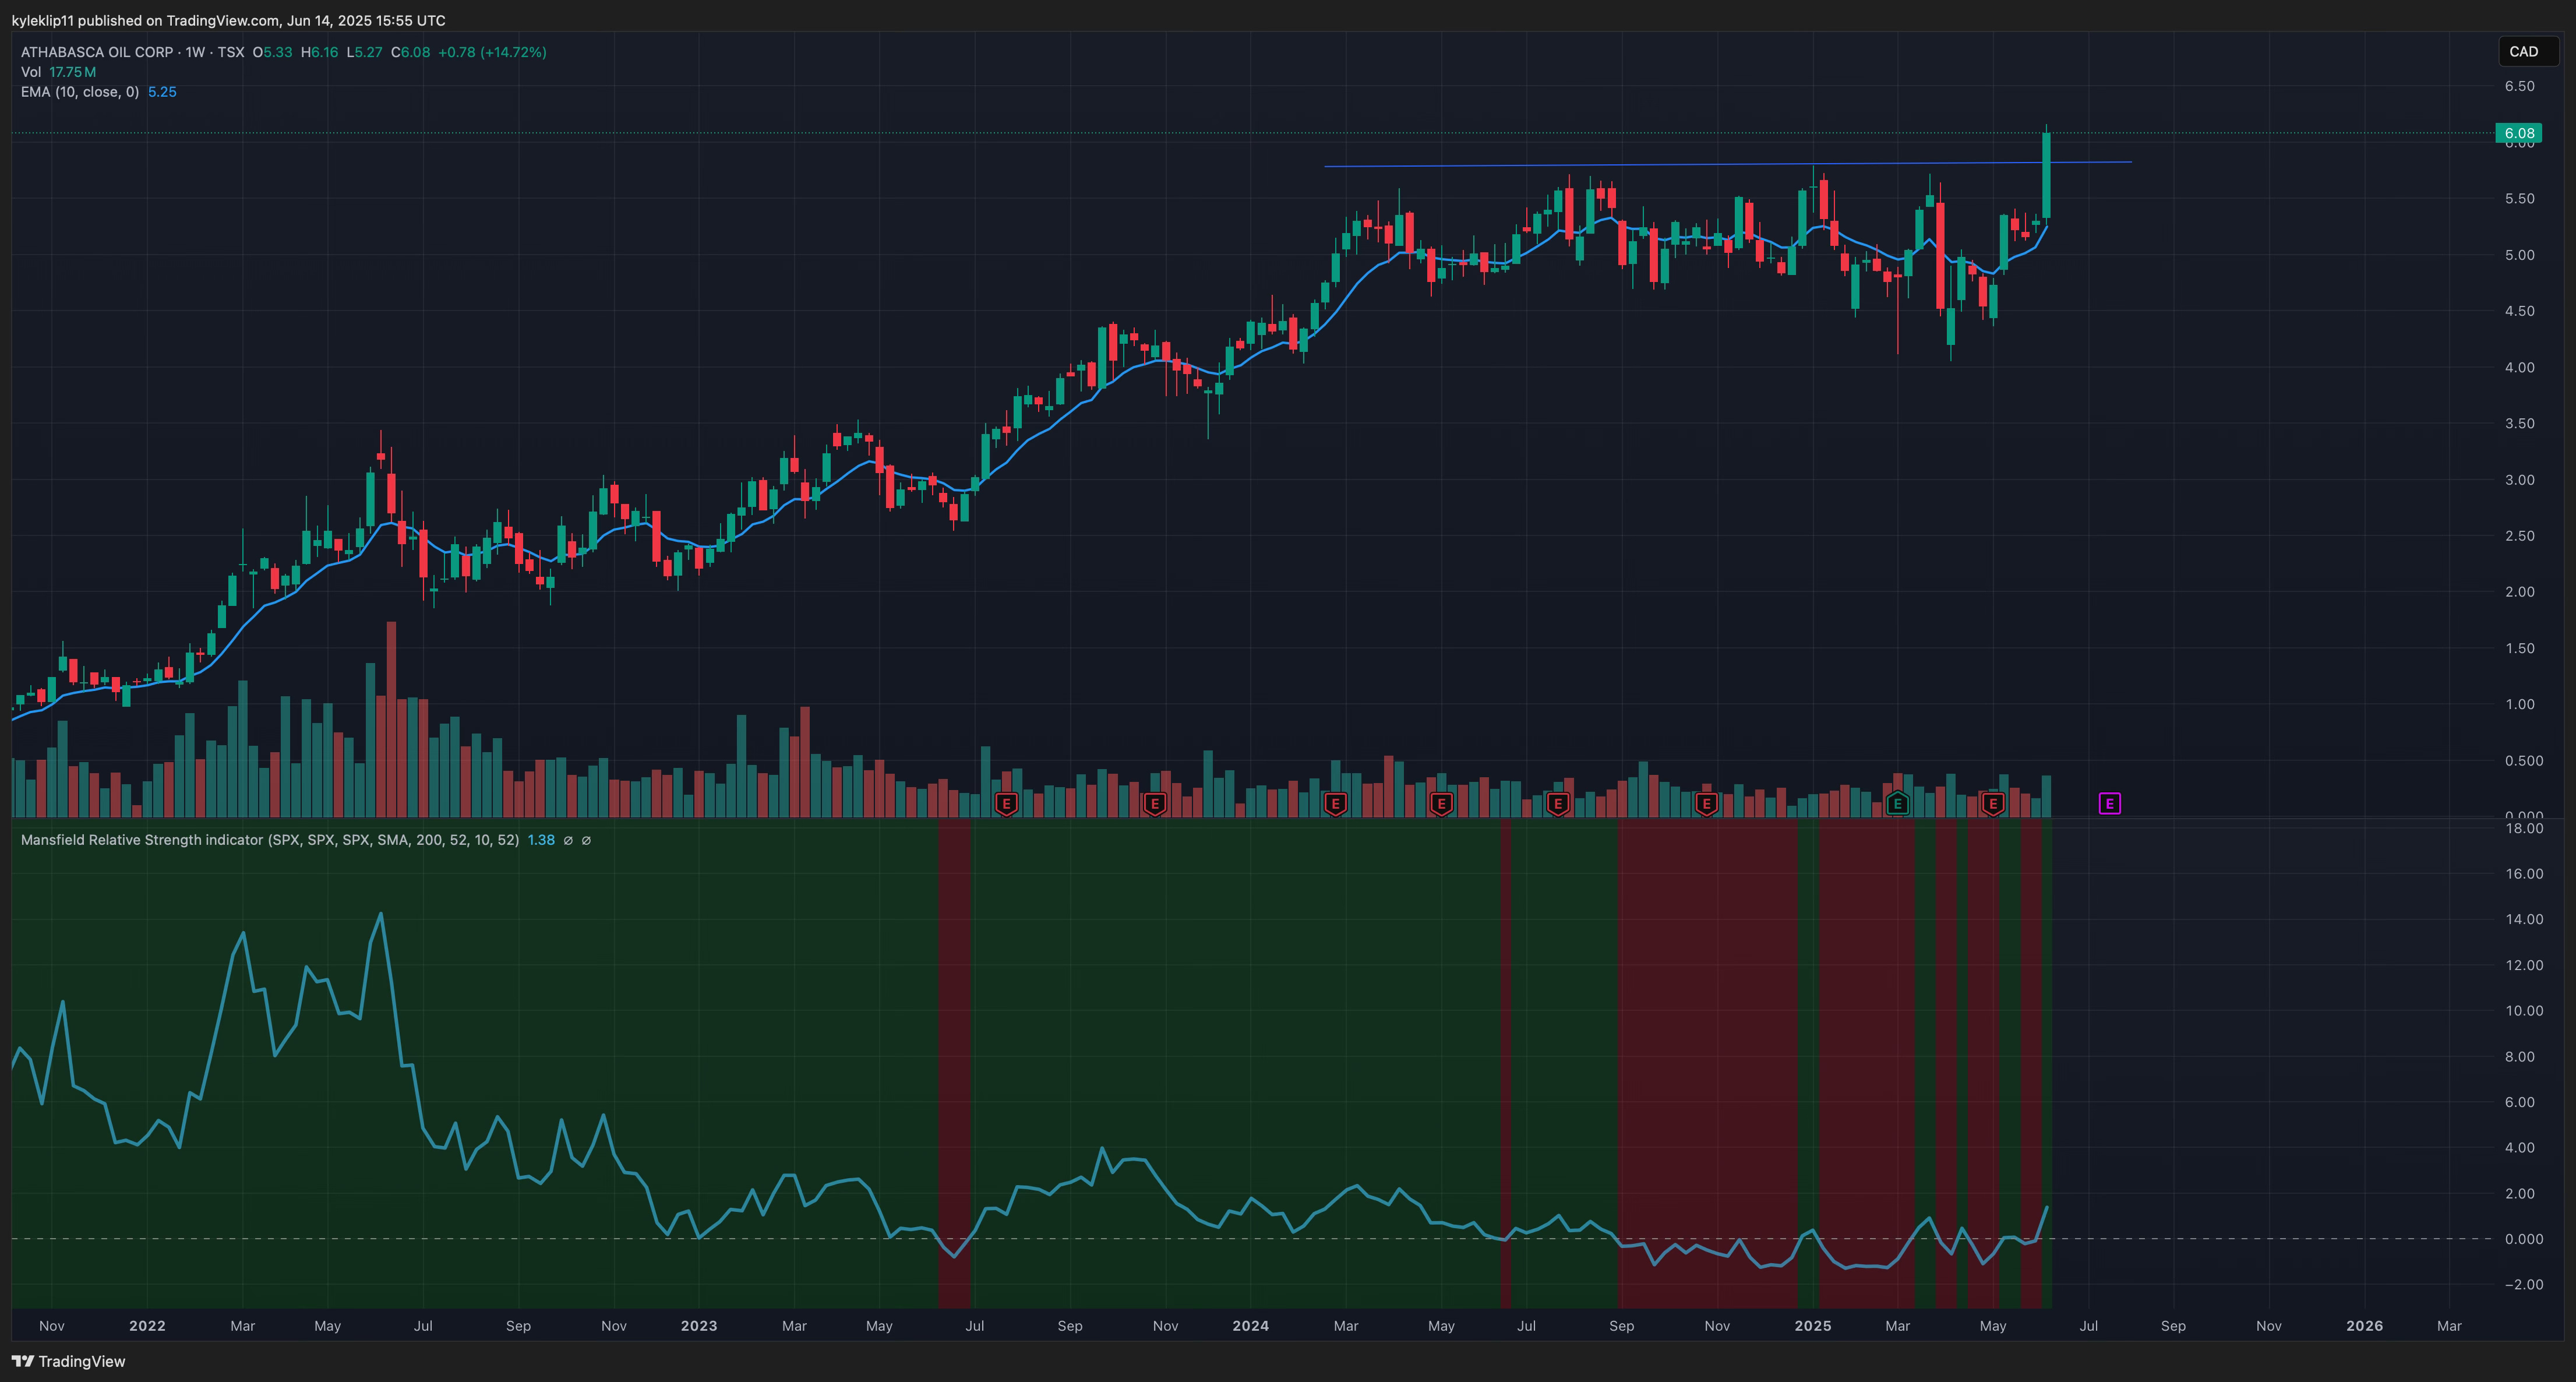Screen dimensions: 2576x1382
Task: Click the earnings marker near July 2023
Action: coord(1007,803)
